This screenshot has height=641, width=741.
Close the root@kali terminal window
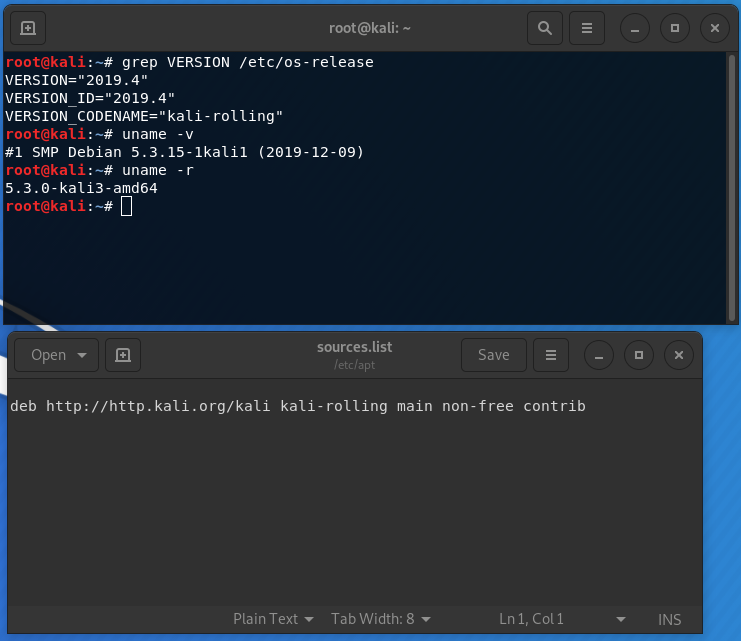714,28
